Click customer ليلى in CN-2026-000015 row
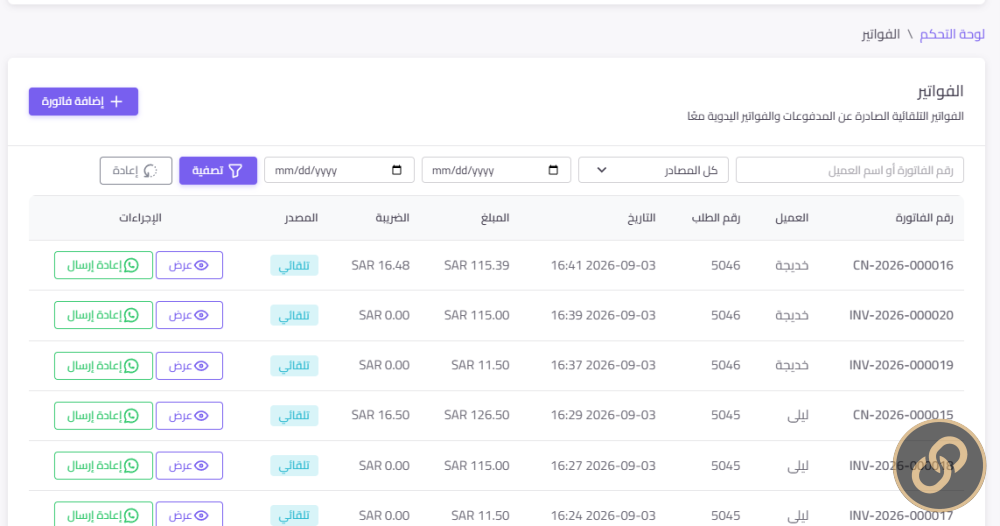This screenshot has width=1000, height=526. pos(798,415)
